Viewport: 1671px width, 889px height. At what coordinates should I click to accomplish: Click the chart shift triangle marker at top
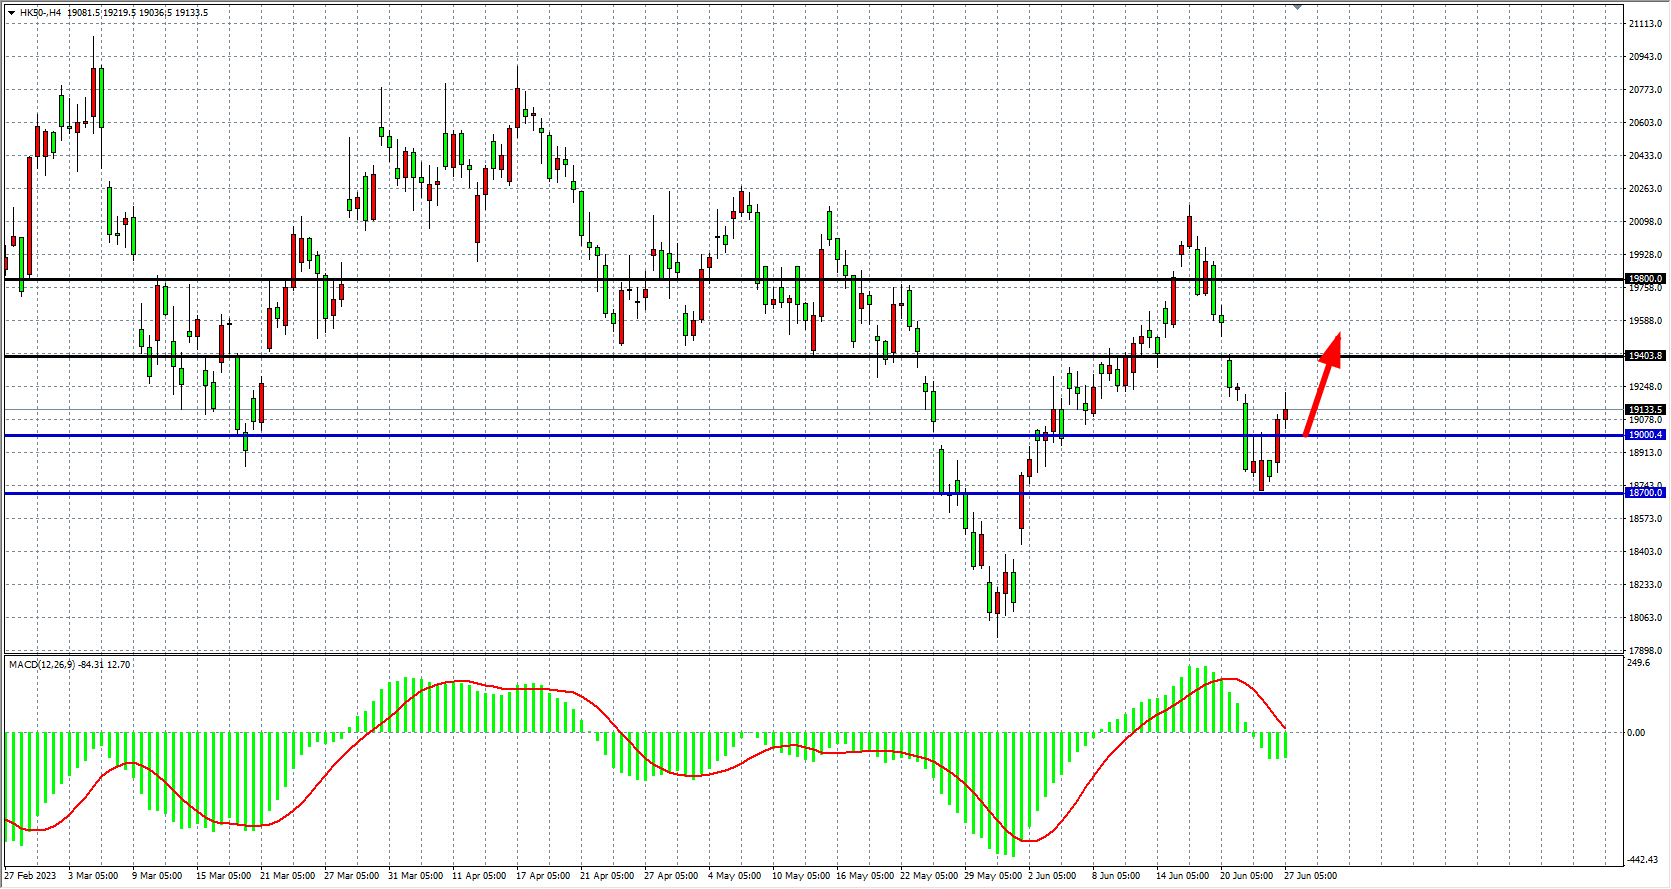click(1297, 7)
